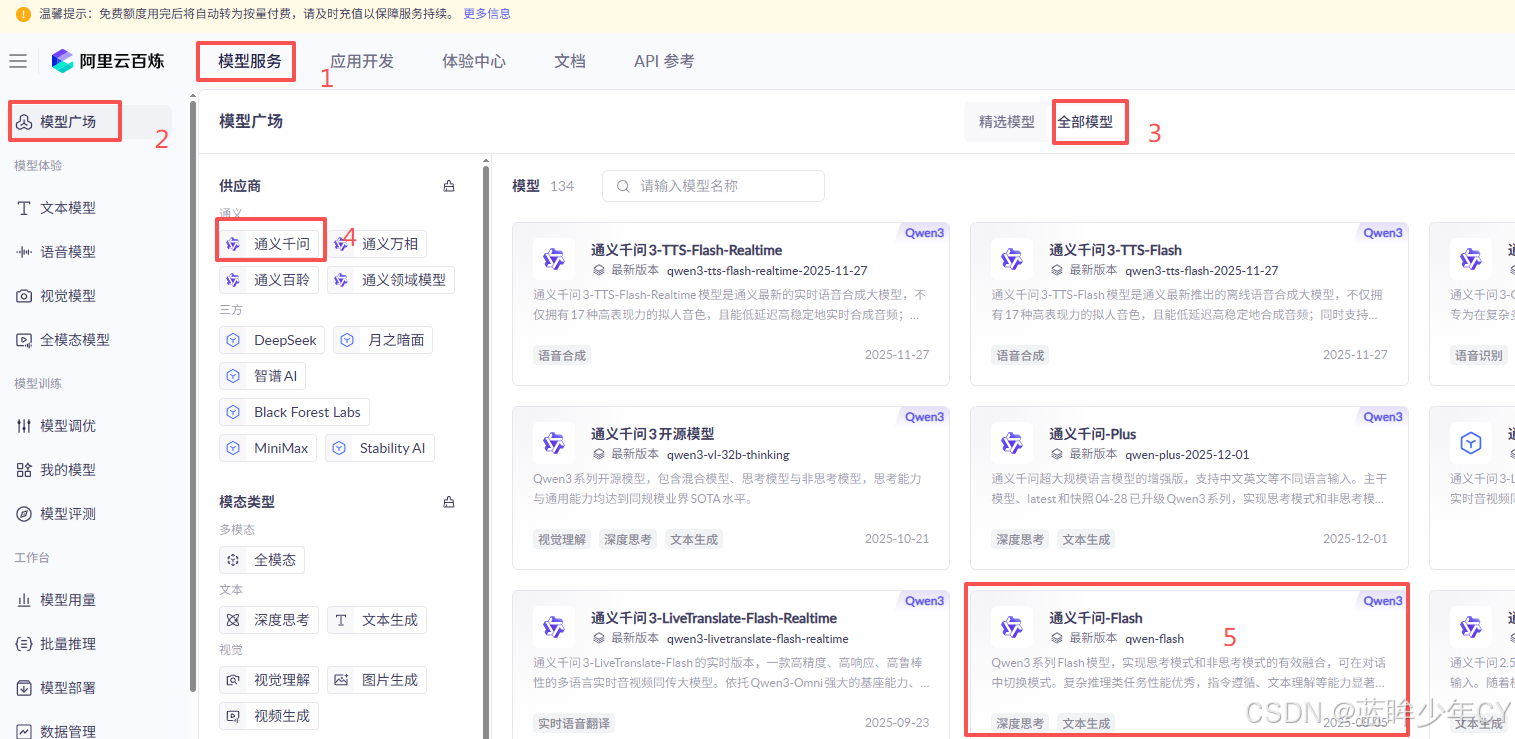This screenshot has width=1515, height=739.
Task: Click the 语音合成 tag on 通义千问3-TTS-Flash-Realtime card
Action: [562, 355]
